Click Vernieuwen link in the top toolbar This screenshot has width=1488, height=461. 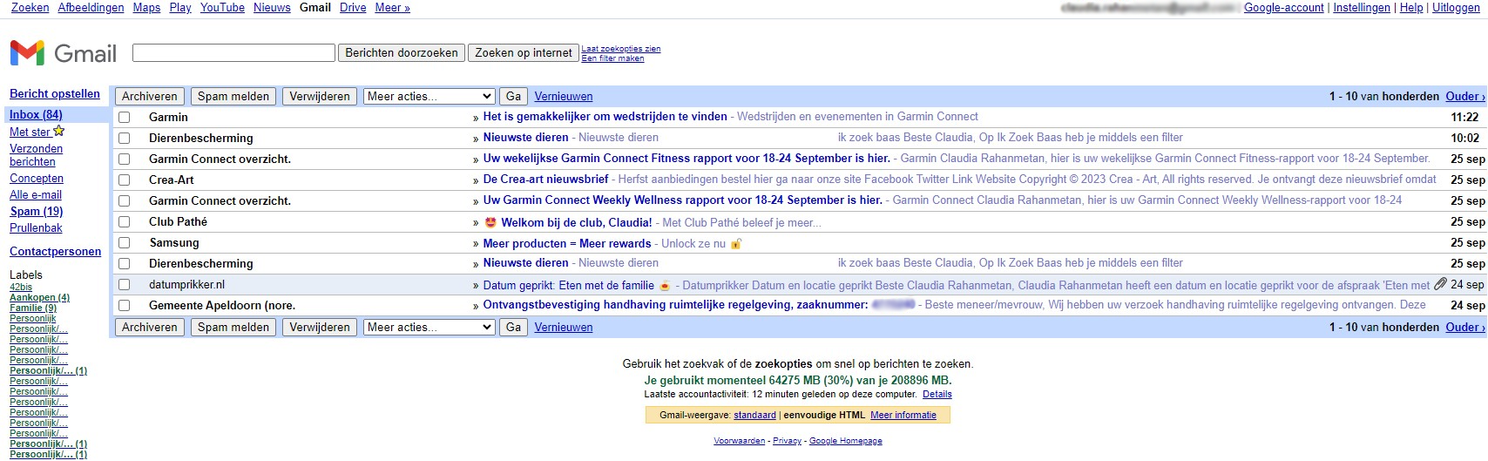pos(564,97)
